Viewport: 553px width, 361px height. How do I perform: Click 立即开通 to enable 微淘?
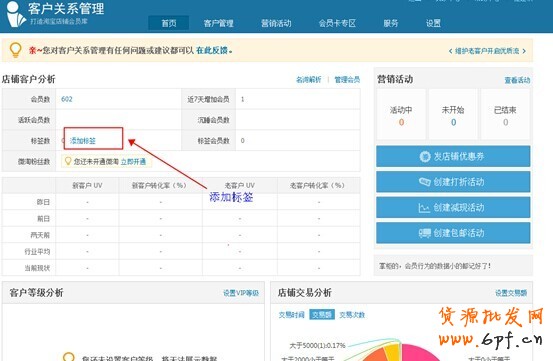[x=133, y=162]
